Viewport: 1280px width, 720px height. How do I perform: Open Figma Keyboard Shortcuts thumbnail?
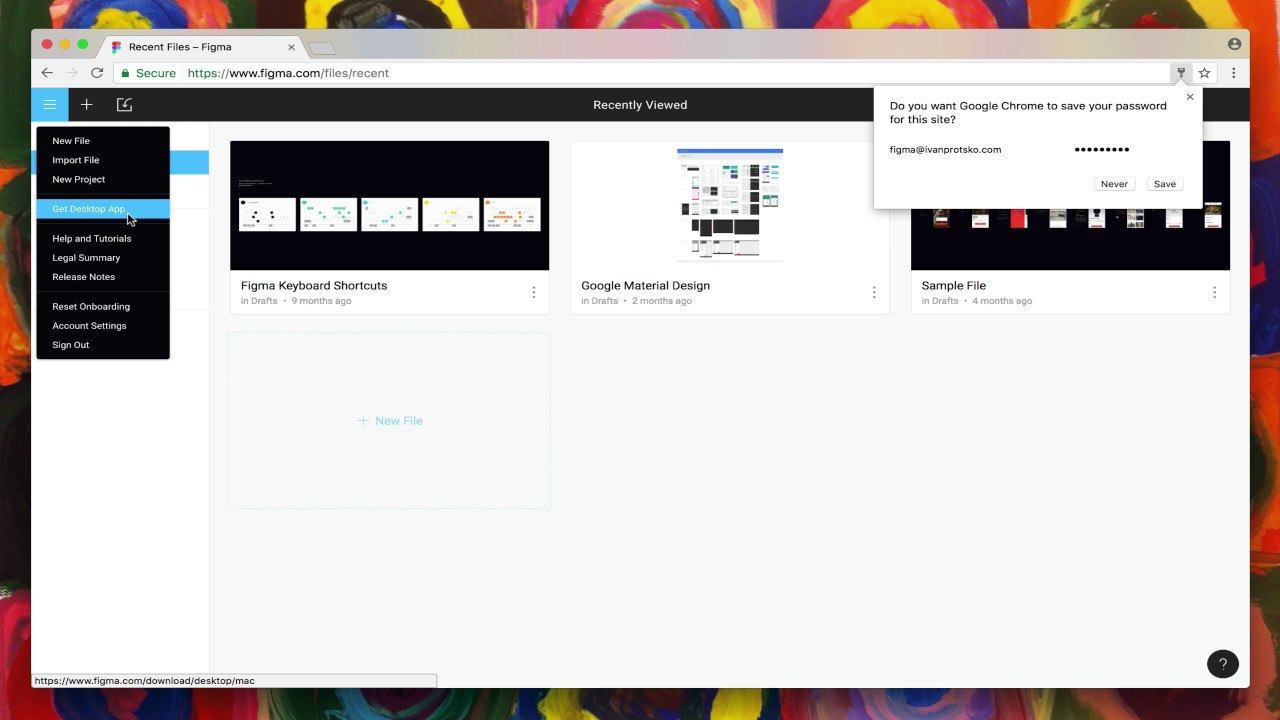pyautogui.click(x=389, y=205)
